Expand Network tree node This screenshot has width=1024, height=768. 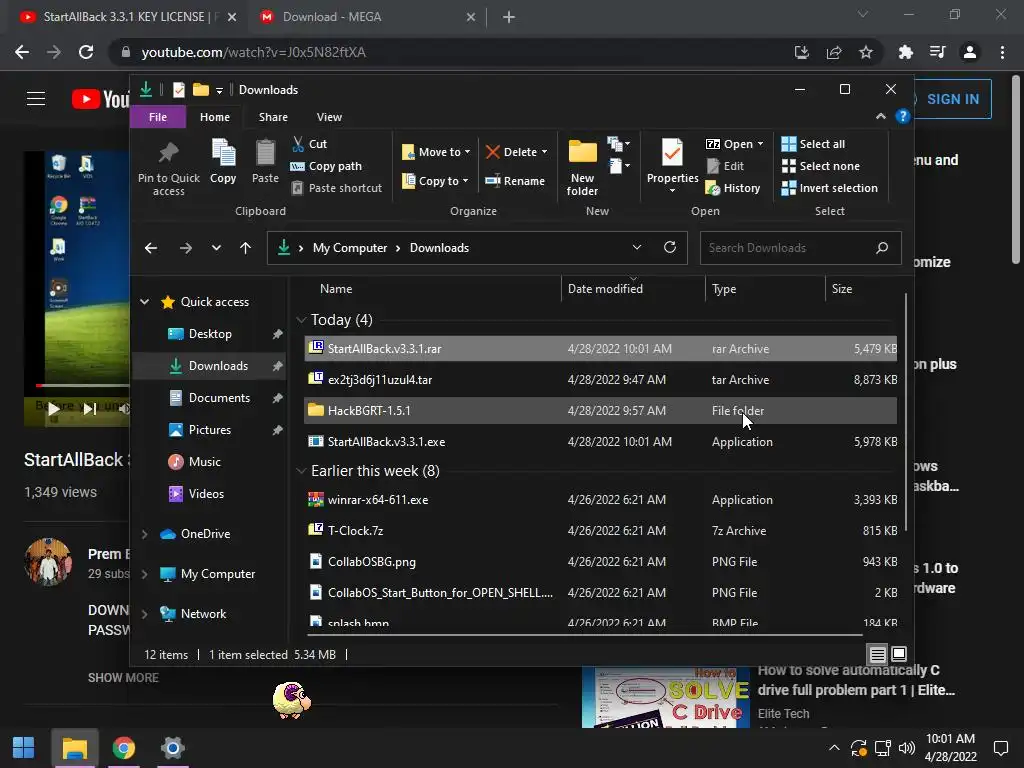point(145,614)
